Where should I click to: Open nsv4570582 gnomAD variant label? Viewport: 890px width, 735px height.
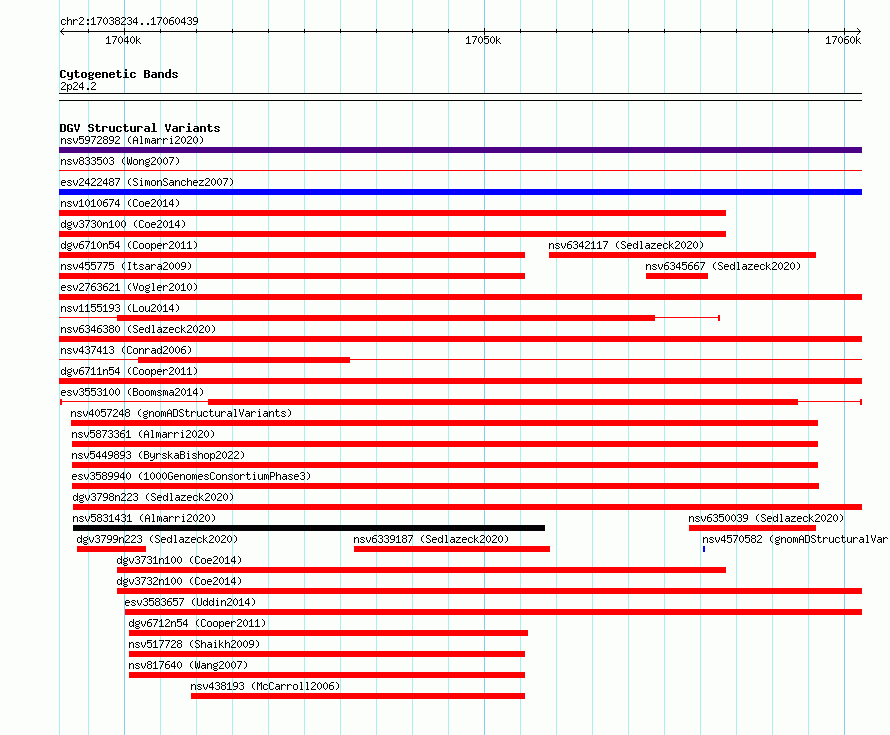(795, 539)
